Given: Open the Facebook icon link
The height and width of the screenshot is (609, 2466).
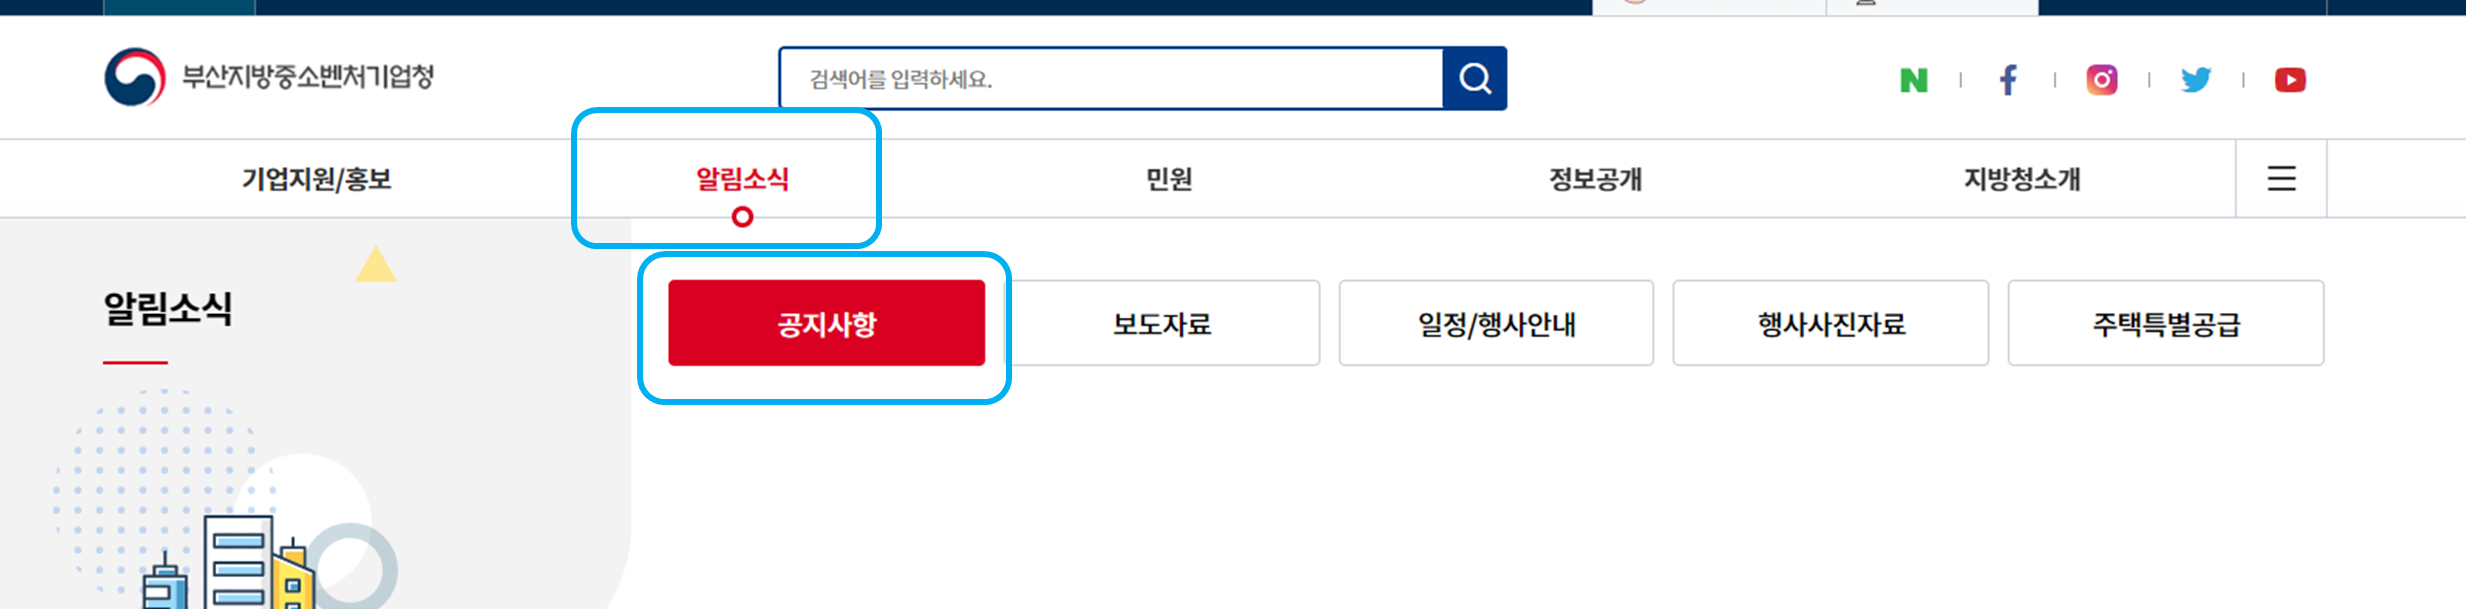Looking at the screenshot, I should click(2008, 80).
